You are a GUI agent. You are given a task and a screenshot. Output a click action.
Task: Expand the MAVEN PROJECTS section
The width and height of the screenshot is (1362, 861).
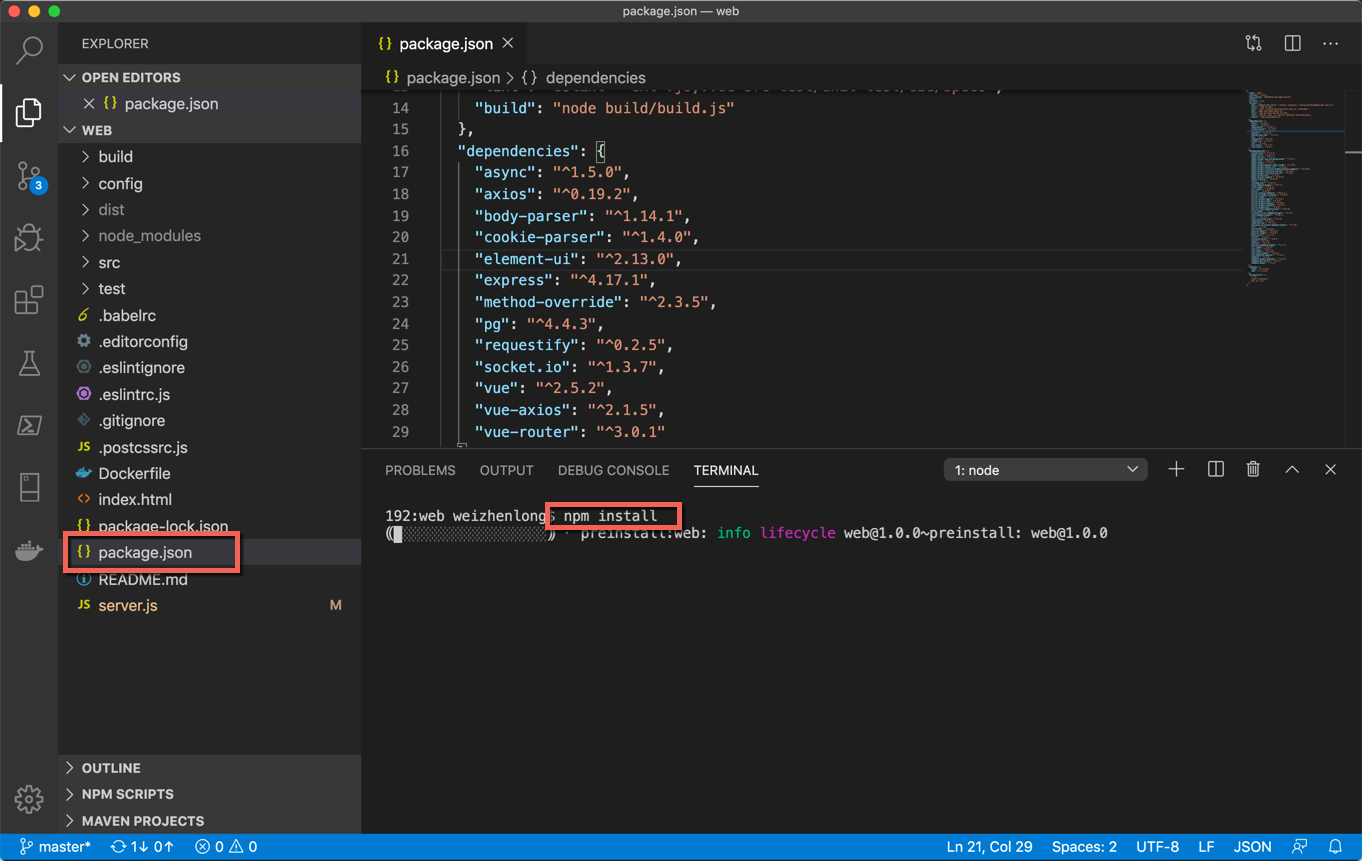pyautogui.click(x=210, y=821)
